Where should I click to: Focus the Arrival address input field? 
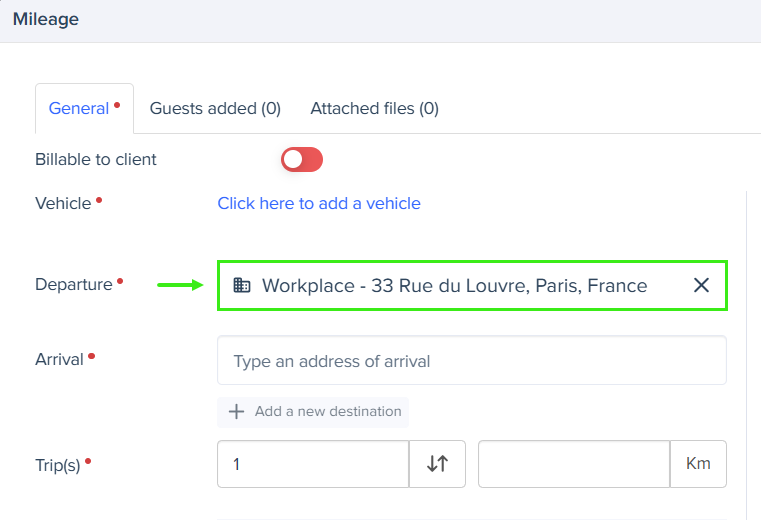[x=472, y=360]
